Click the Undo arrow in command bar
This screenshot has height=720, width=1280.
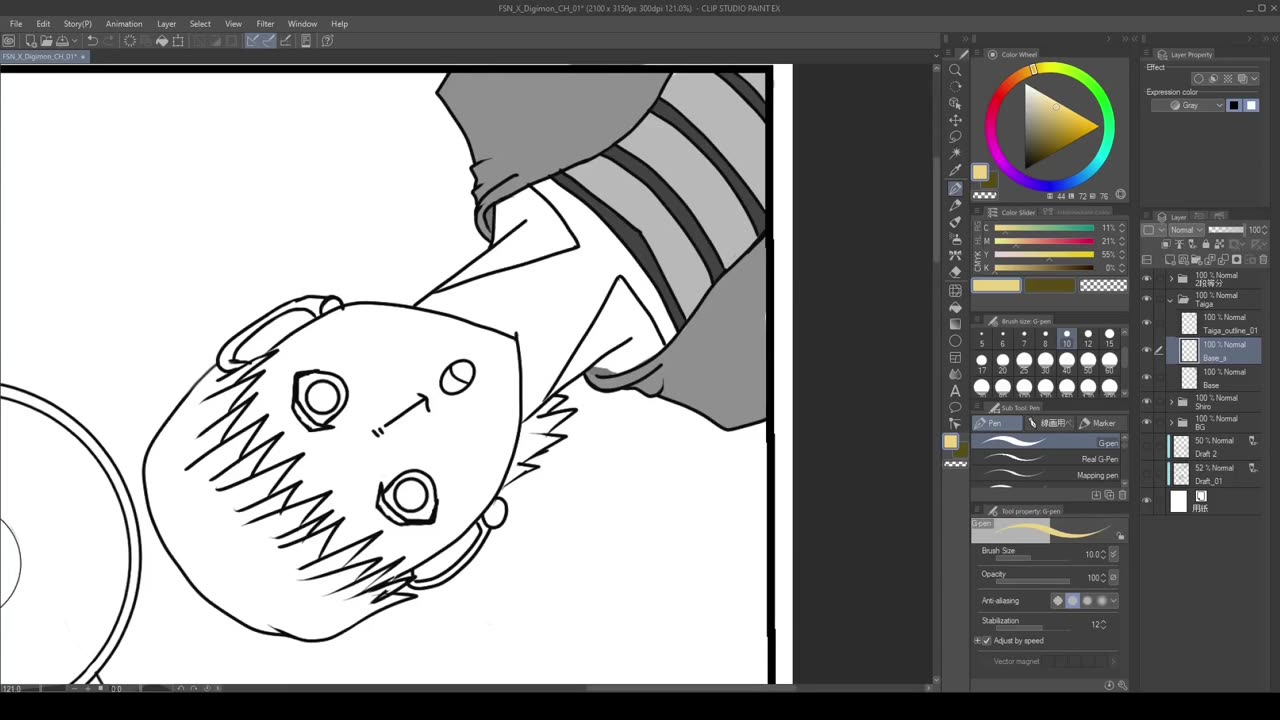click(x=92, y=41)
